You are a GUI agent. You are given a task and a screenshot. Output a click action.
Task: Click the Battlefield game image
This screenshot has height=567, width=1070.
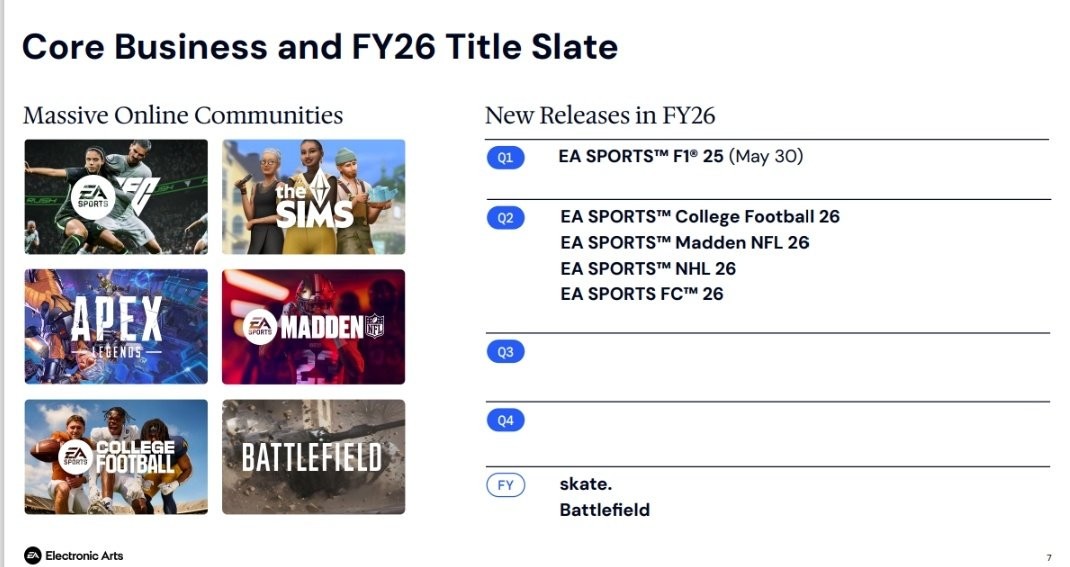pyautogui.click(x=313, y=456)
